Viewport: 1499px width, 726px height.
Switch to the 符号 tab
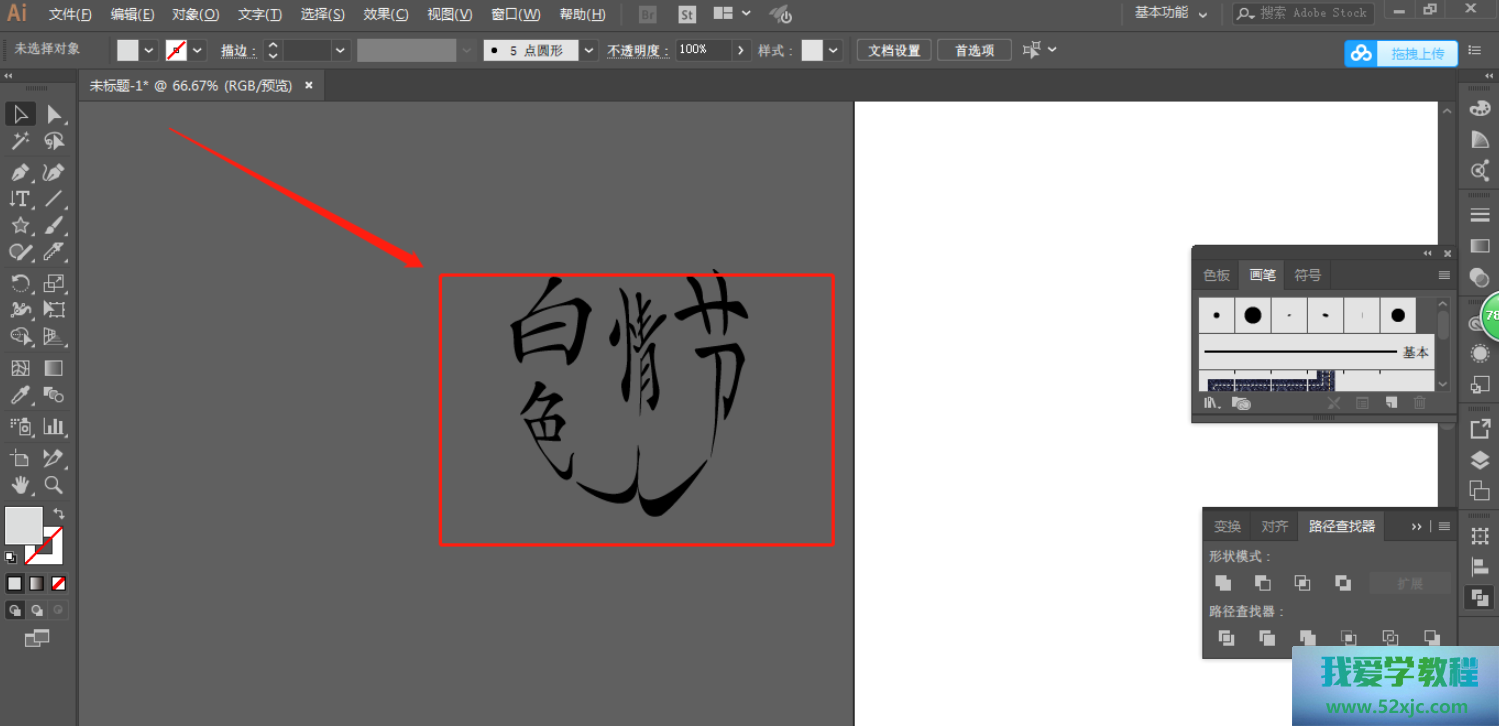coord(1307,275)
